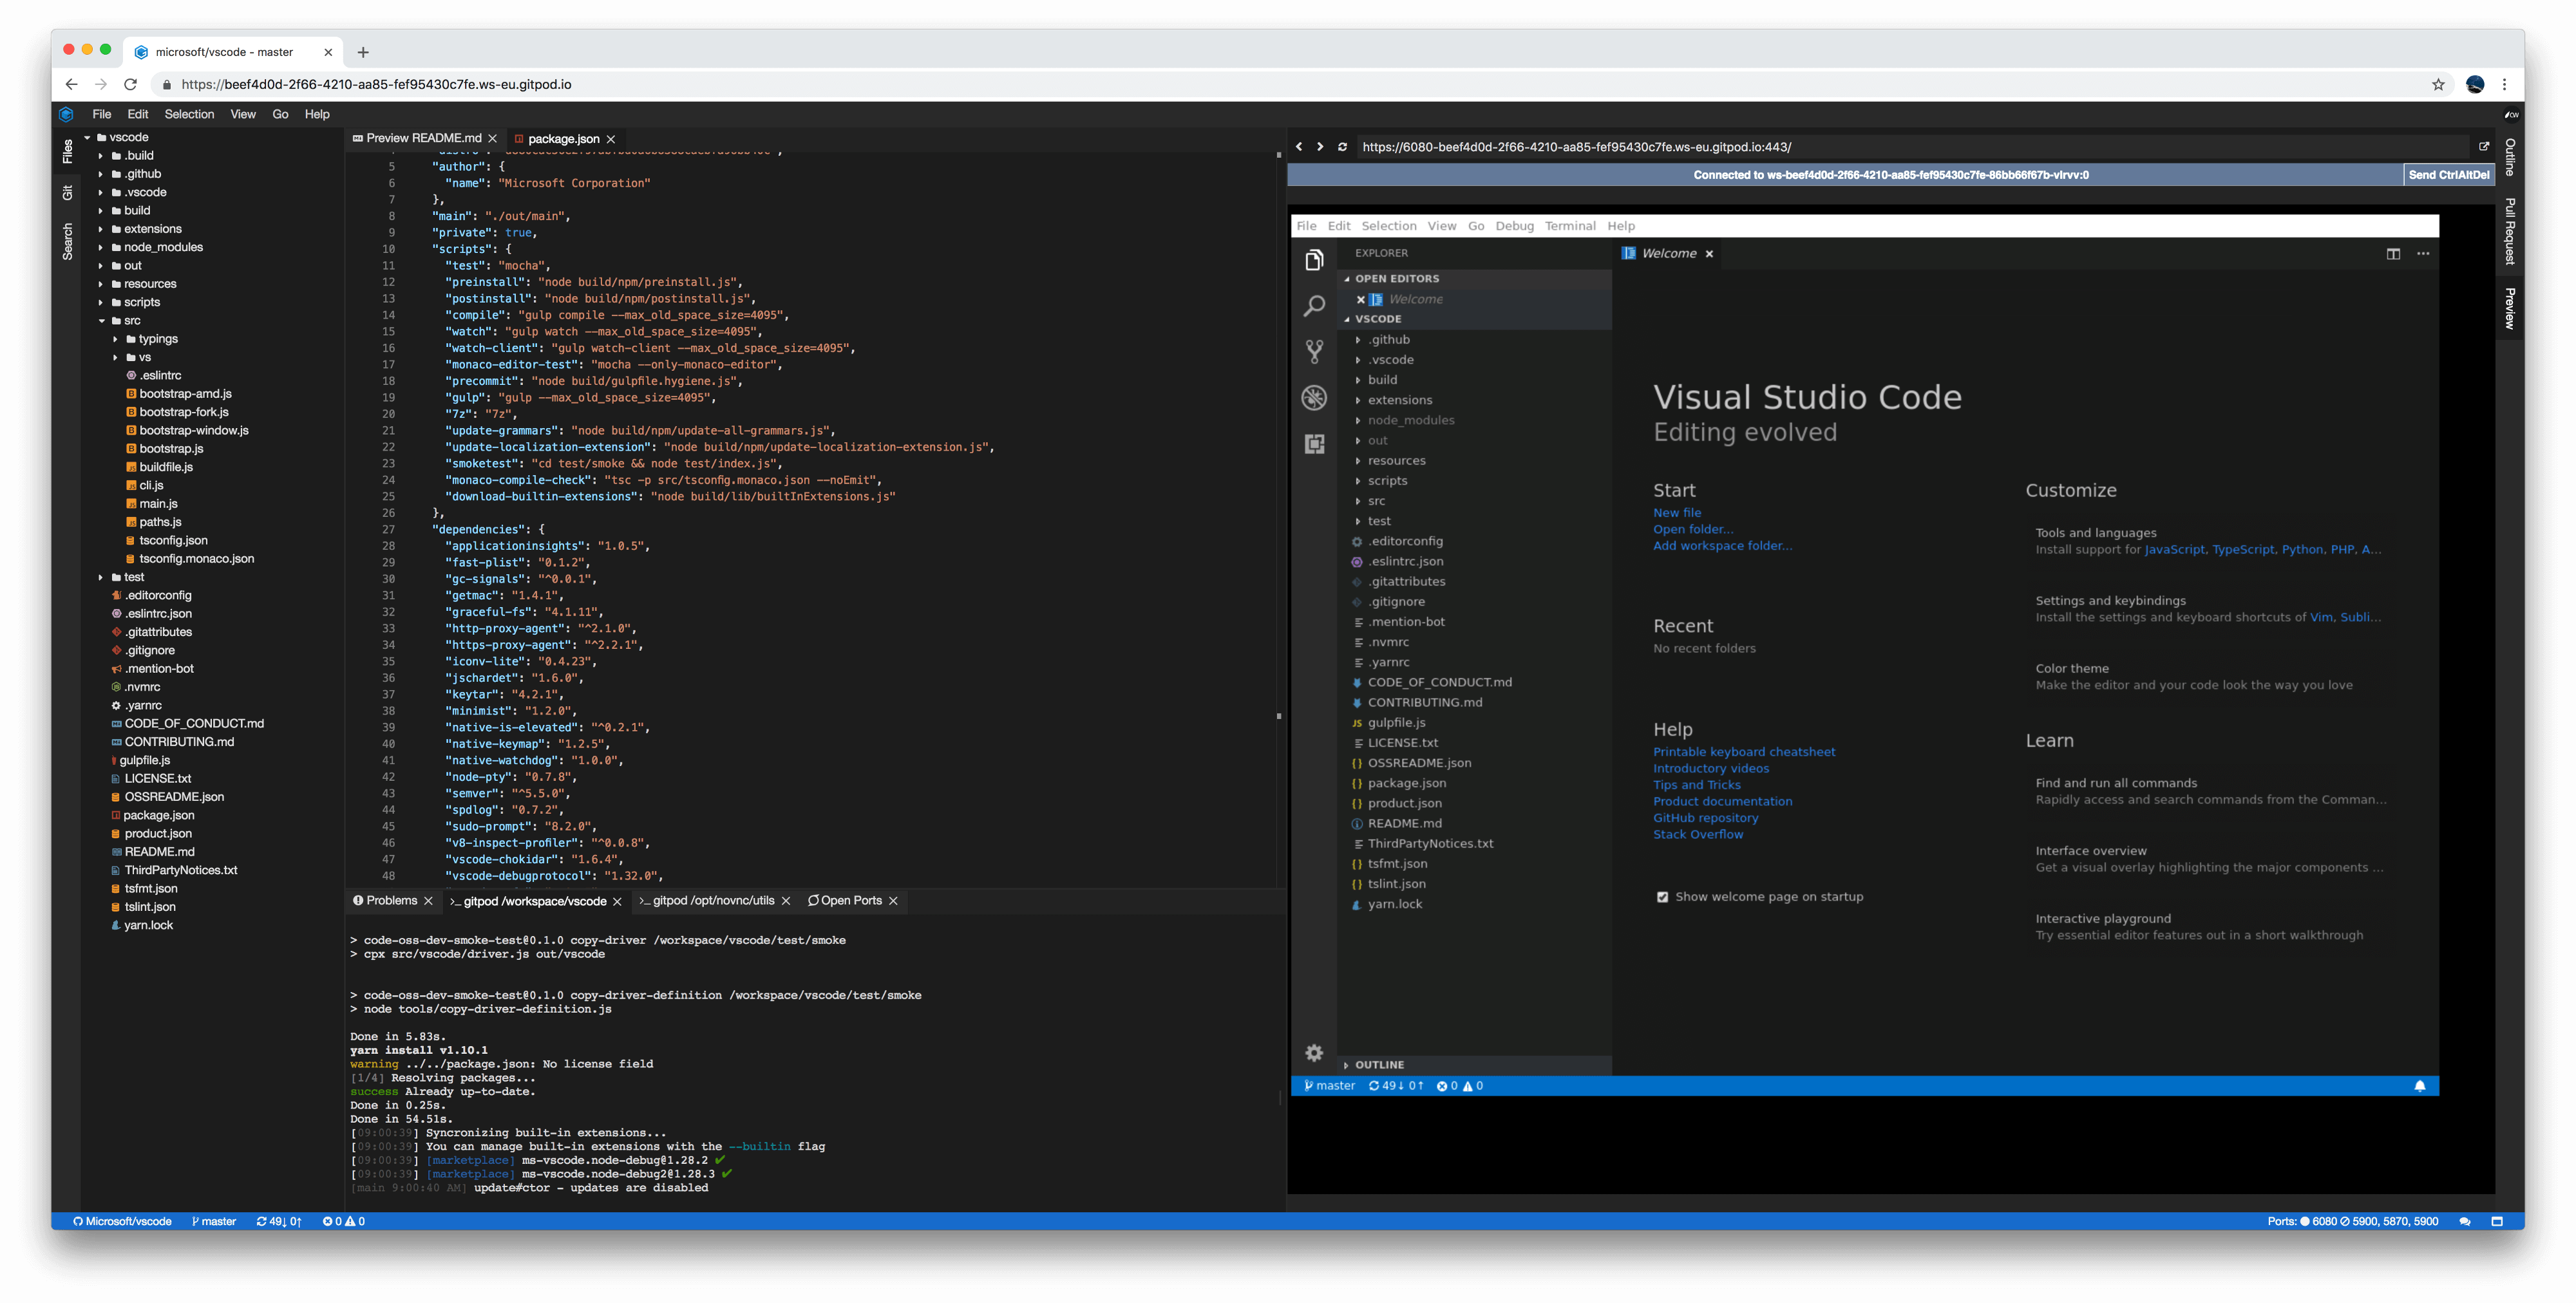Click the Extensions icon in activity bar

pyautogui.click(x=1314, y=444)
